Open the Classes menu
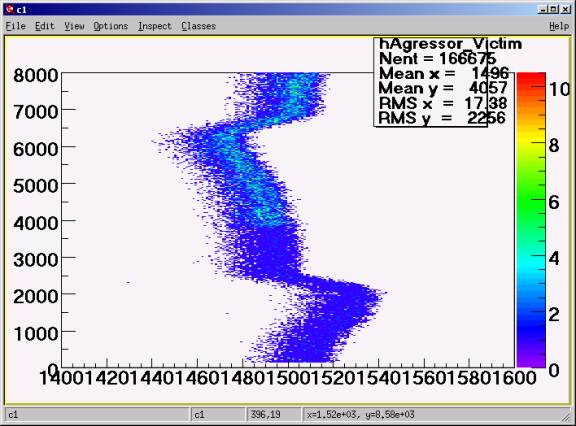The height and width of the screenshot is (426, 576). 198,26
